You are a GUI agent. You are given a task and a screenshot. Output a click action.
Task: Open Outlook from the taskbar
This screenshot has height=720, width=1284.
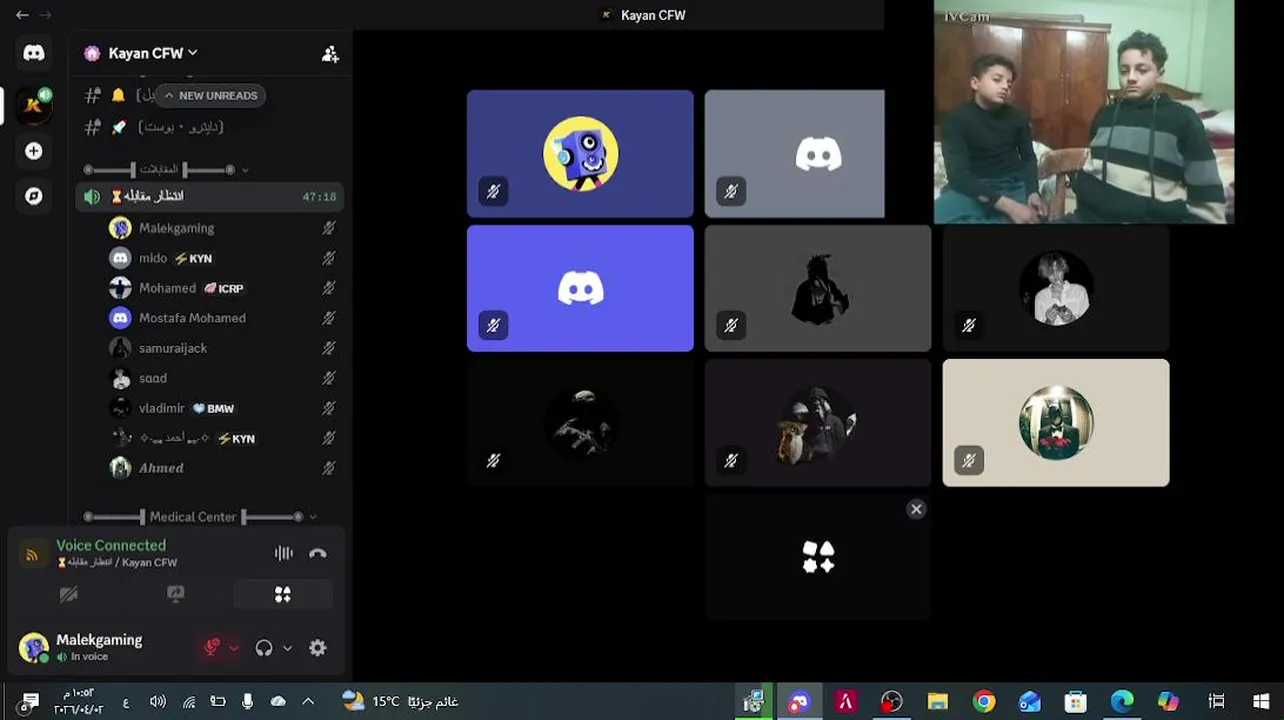pos(1030,701)
